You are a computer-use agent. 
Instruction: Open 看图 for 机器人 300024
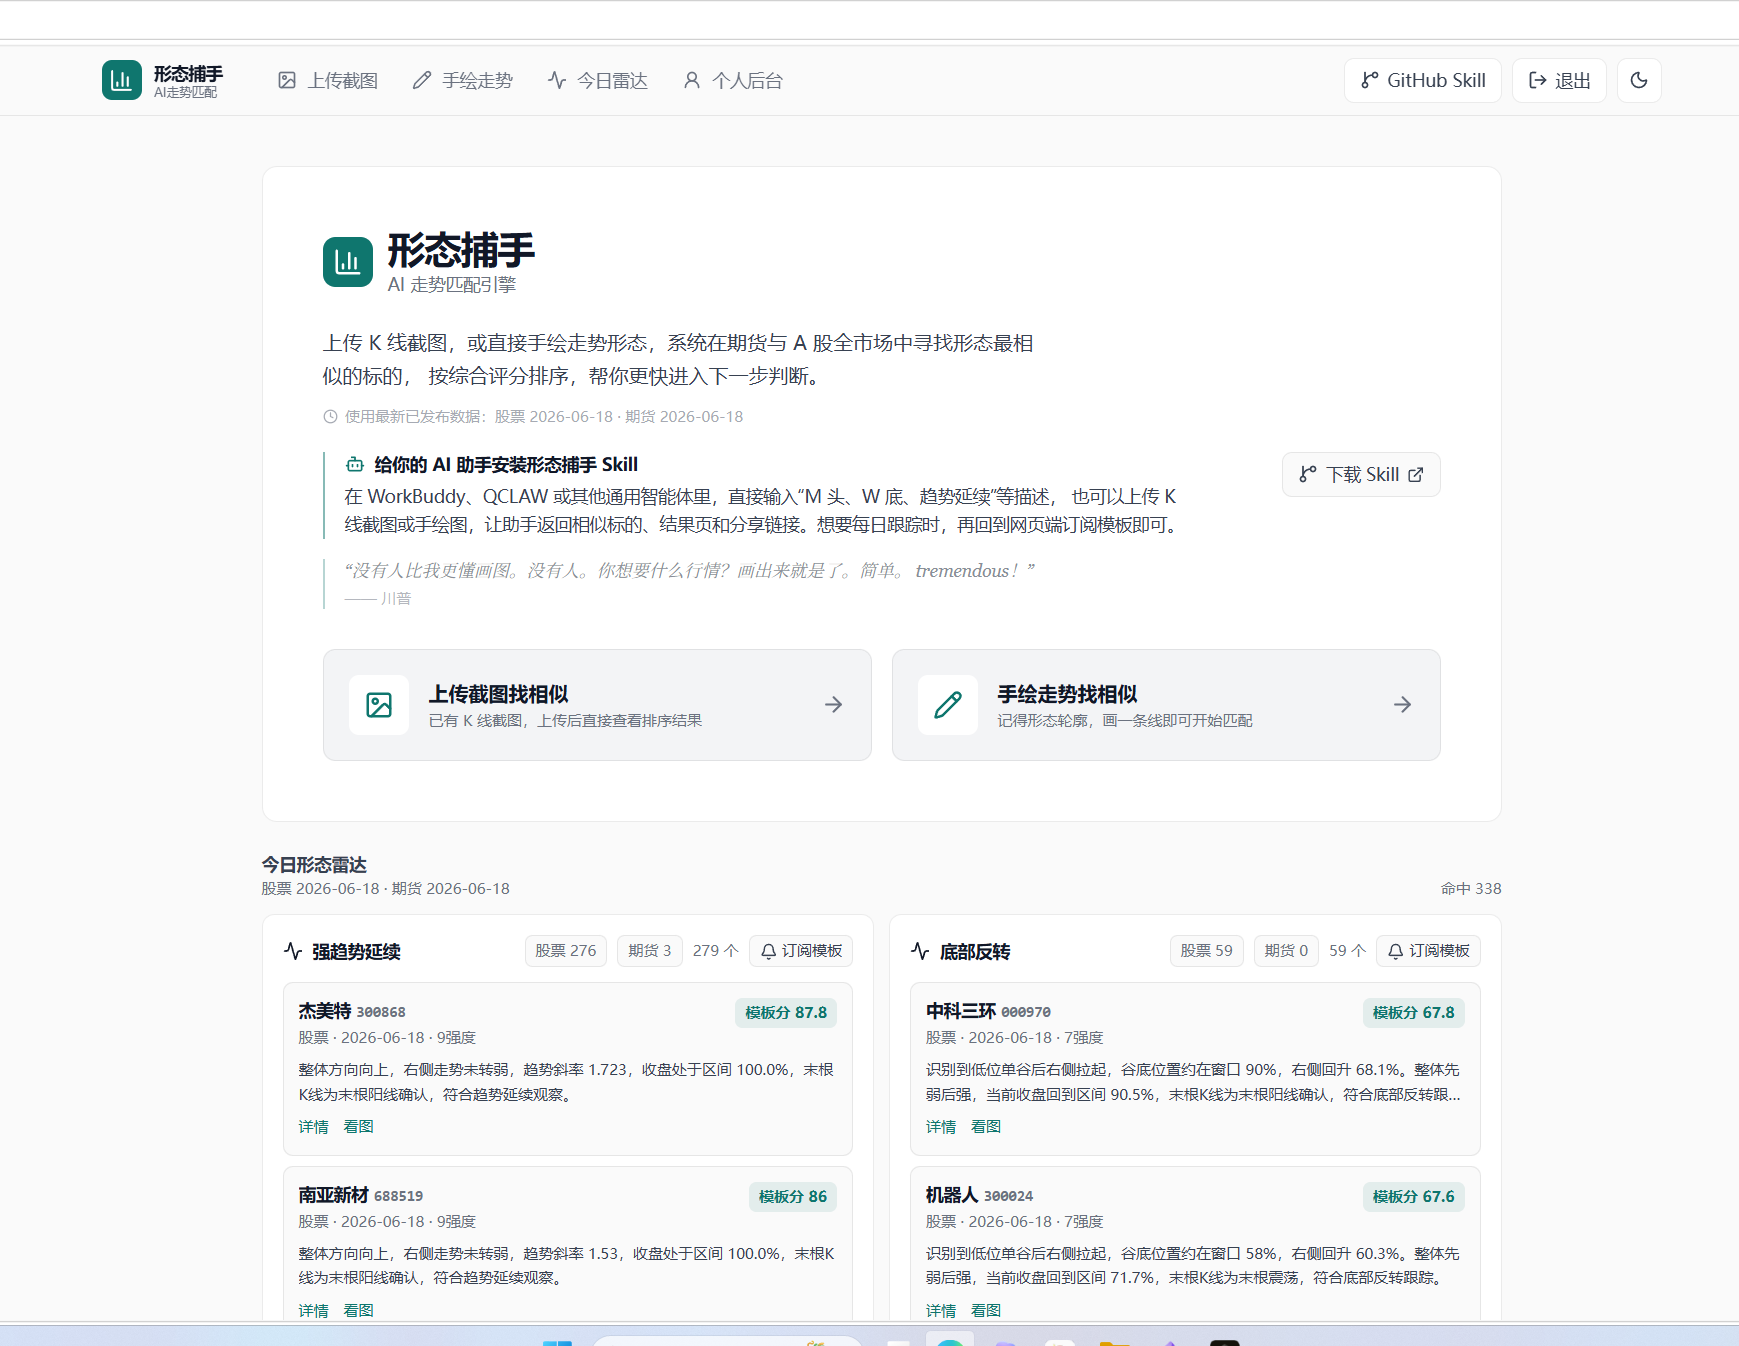(986, 1311)
